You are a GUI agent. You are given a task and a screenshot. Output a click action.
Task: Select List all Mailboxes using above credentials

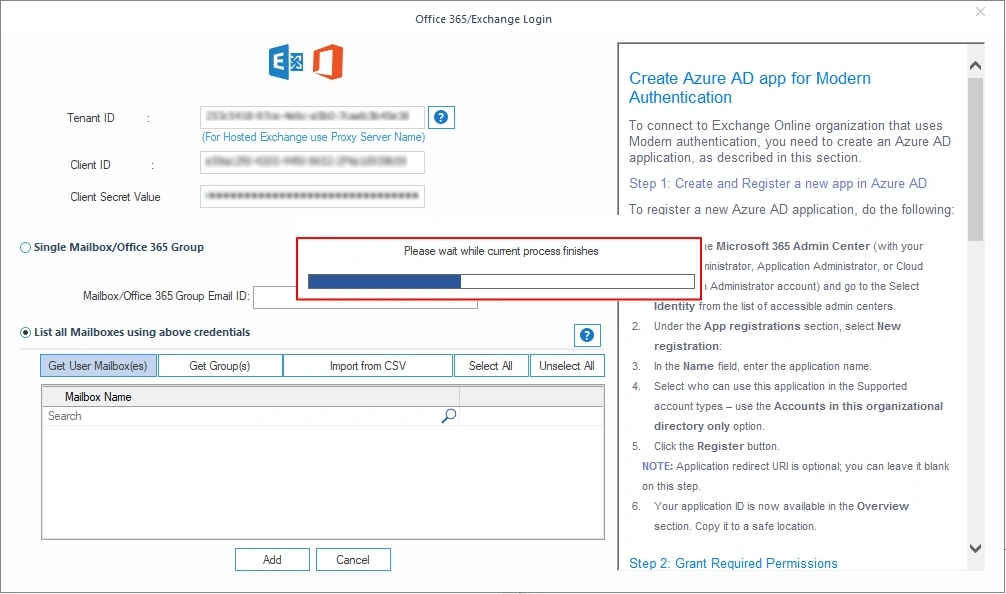[x=26, y=333]
